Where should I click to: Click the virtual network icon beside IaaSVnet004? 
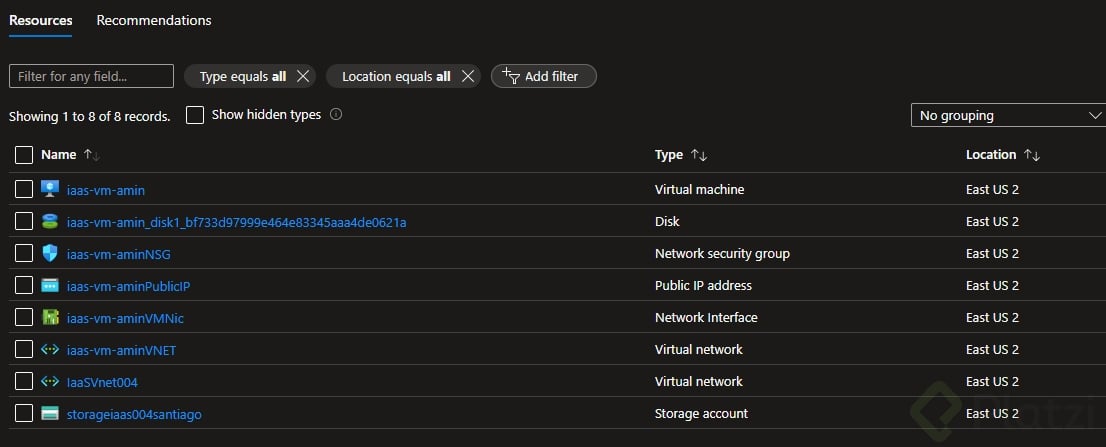(x=50, y=381)
